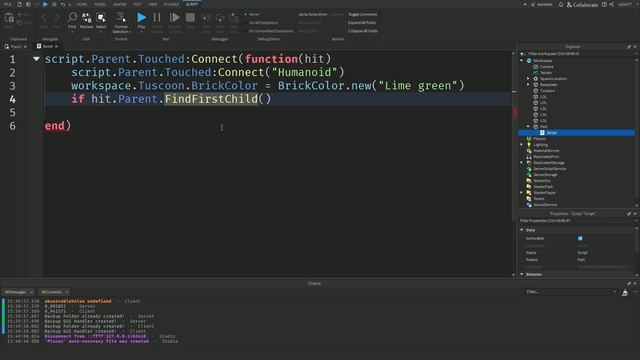Click the Collaborate button

(582, 4)
